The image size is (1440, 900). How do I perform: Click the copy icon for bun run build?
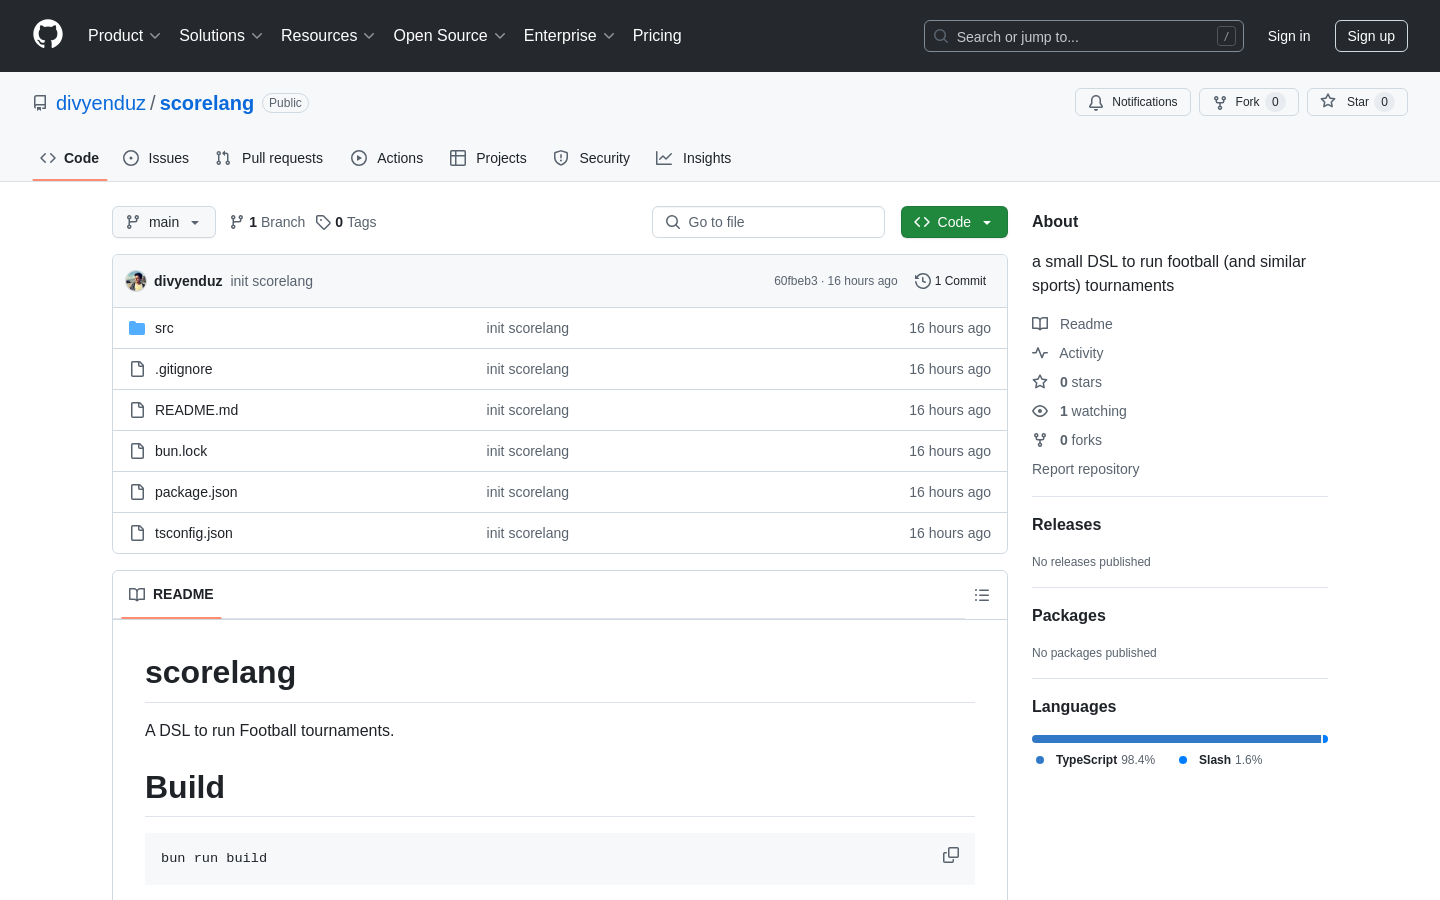point(951,855)
